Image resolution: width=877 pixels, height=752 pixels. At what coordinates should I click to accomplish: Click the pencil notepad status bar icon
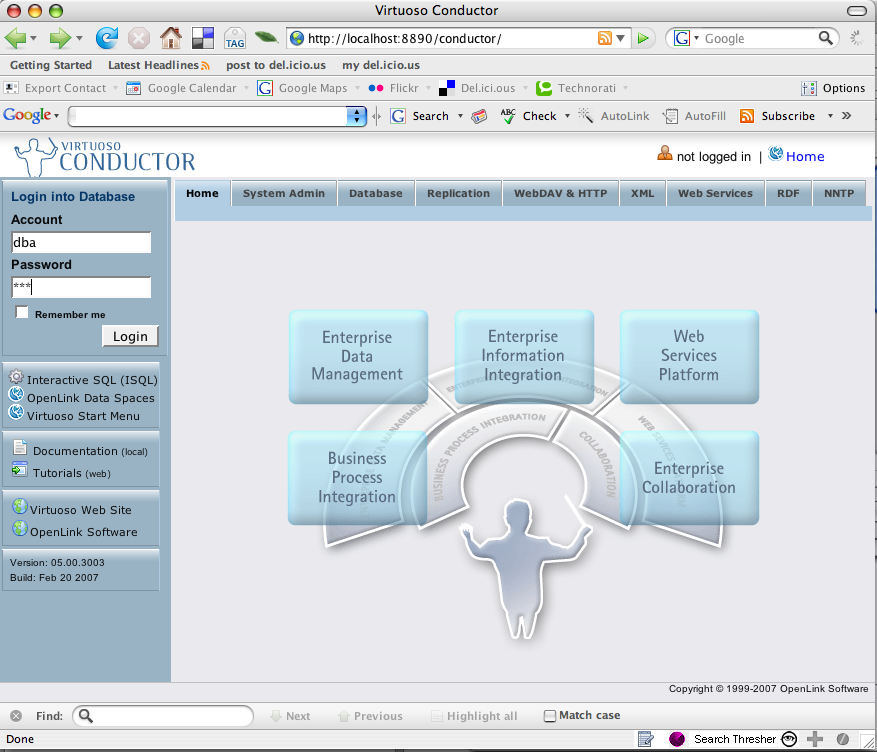tap(645, 739)
